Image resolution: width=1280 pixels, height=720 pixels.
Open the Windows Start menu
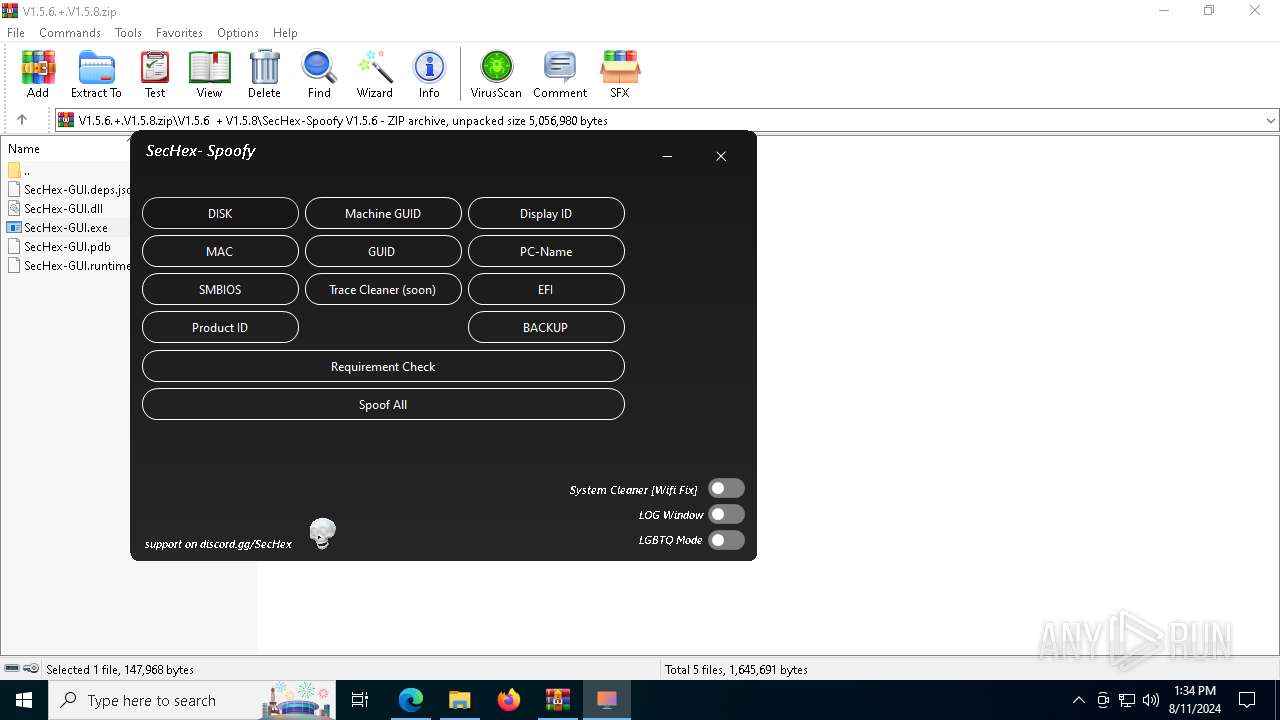pyautogui.click(x=24, y=700)
